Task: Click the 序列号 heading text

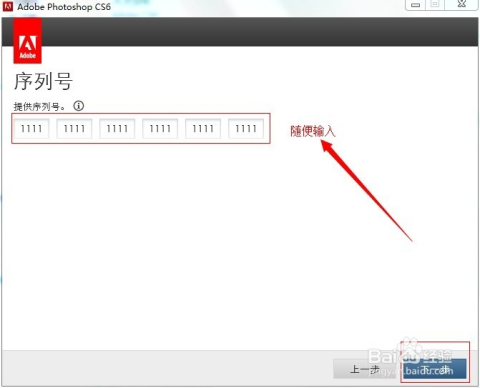Action: tap(43, 81)
